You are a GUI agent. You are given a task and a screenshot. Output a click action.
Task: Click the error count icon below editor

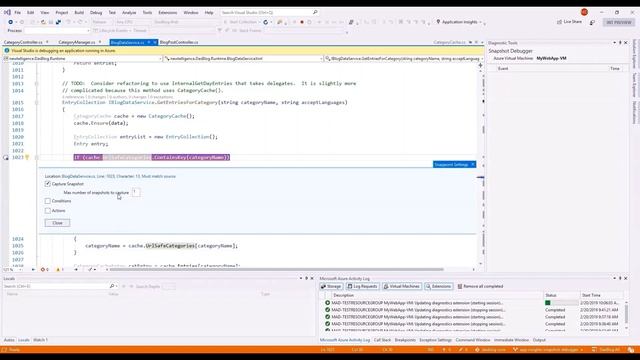43,269
